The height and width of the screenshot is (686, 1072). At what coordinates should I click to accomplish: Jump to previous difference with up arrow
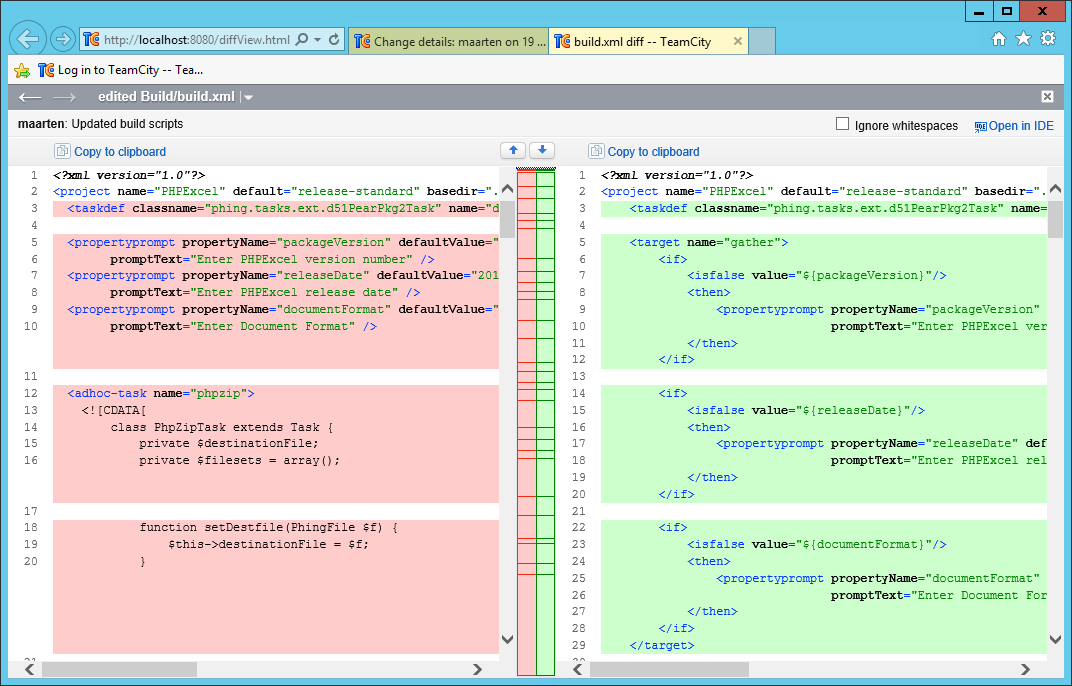point(513,150)
